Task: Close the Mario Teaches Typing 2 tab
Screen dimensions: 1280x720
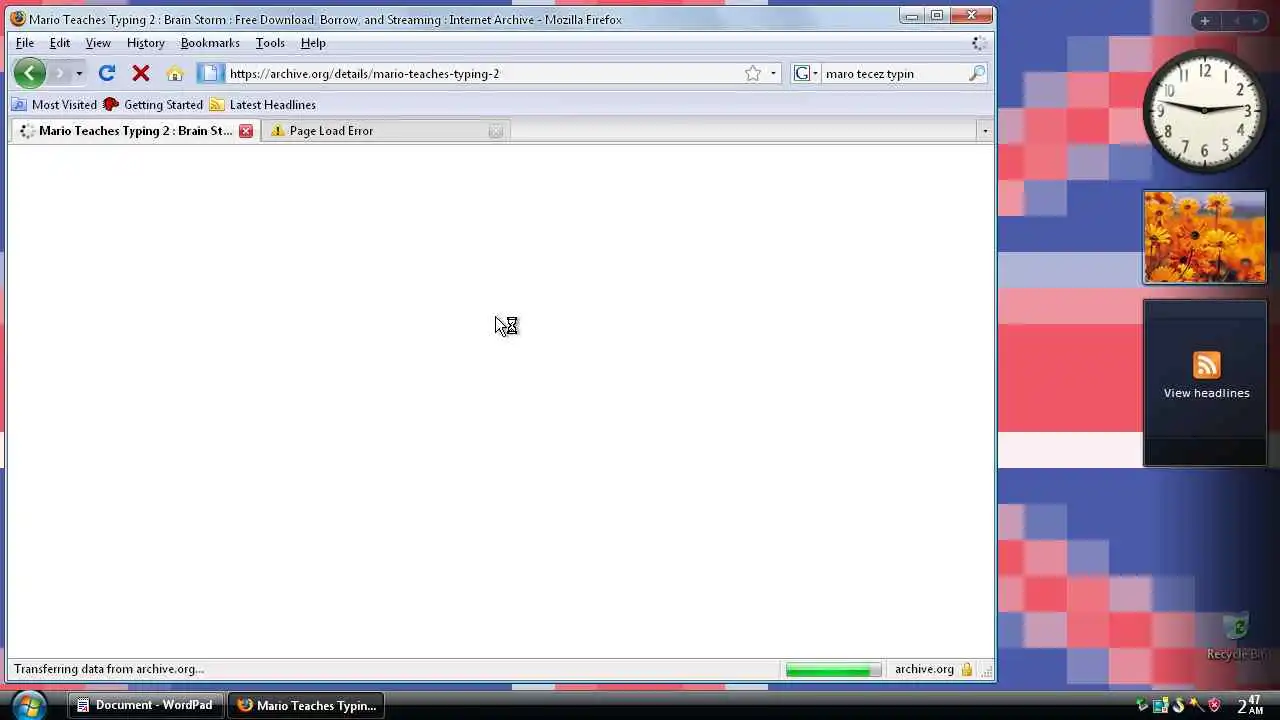Action: click(246, 131)
